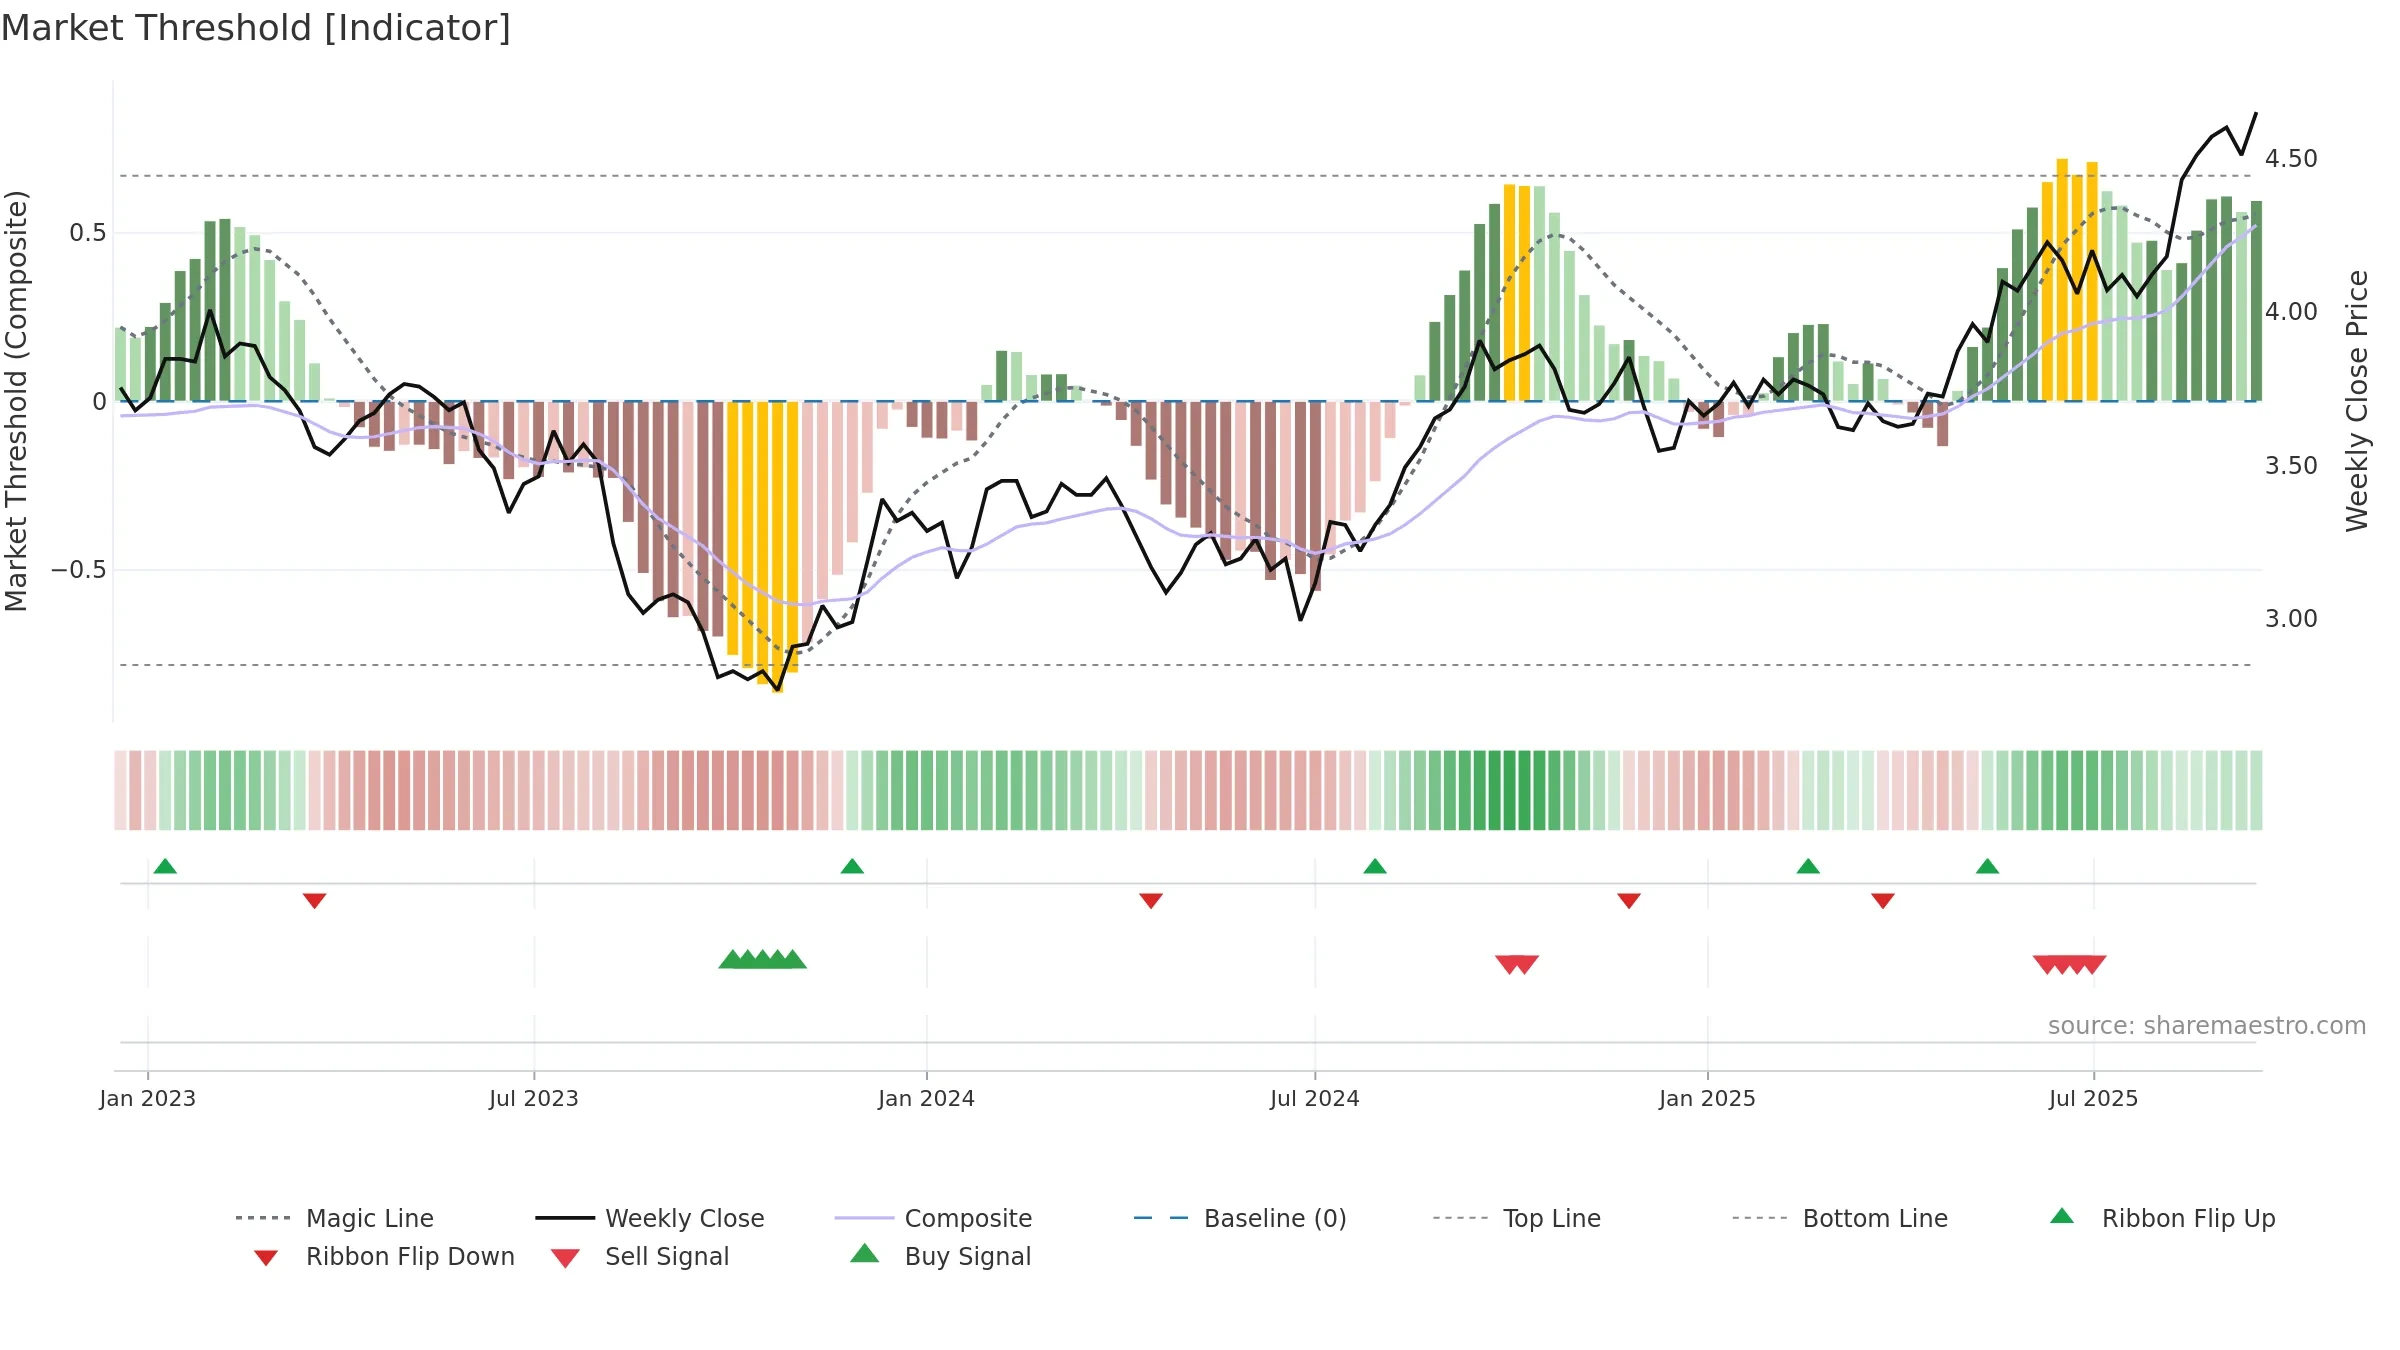Toggle the Magic Line legend entry
This screenshot has height=1350, width=2400.
coord(335,1218)
